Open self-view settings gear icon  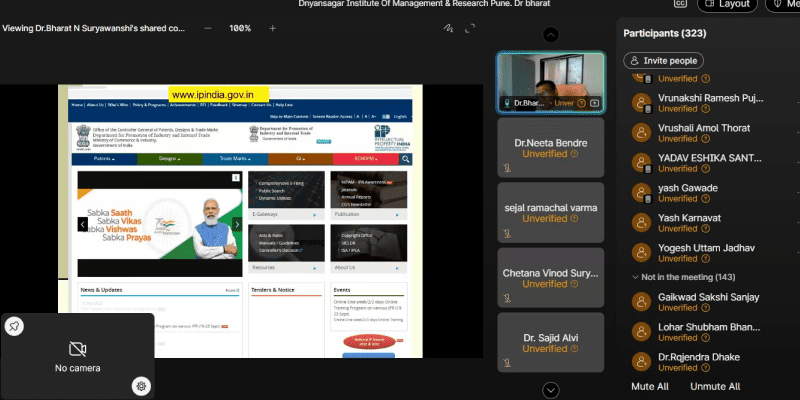141,386
